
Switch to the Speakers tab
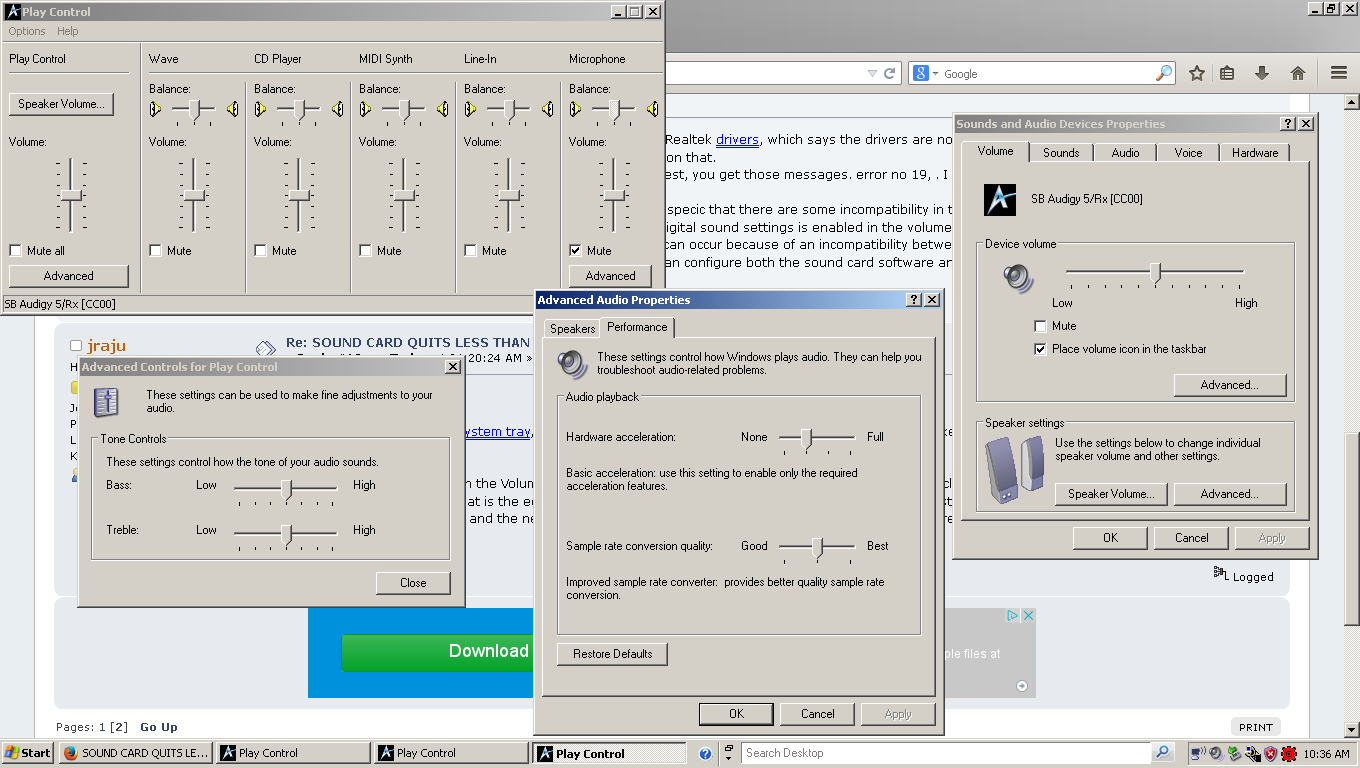point(572,328)
